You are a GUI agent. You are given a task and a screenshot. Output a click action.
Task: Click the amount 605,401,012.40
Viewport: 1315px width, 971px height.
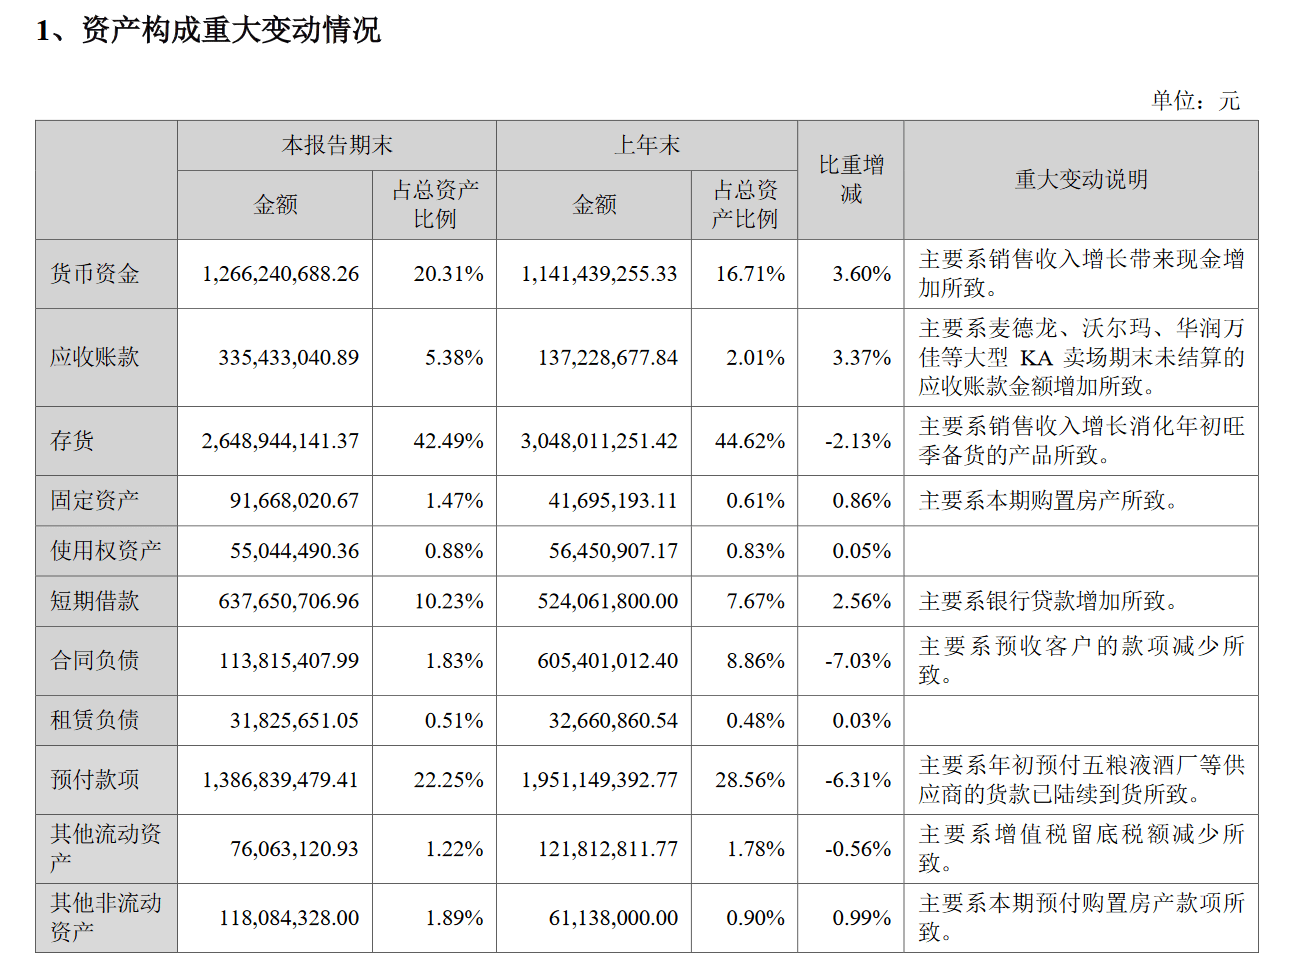point(608,661)
